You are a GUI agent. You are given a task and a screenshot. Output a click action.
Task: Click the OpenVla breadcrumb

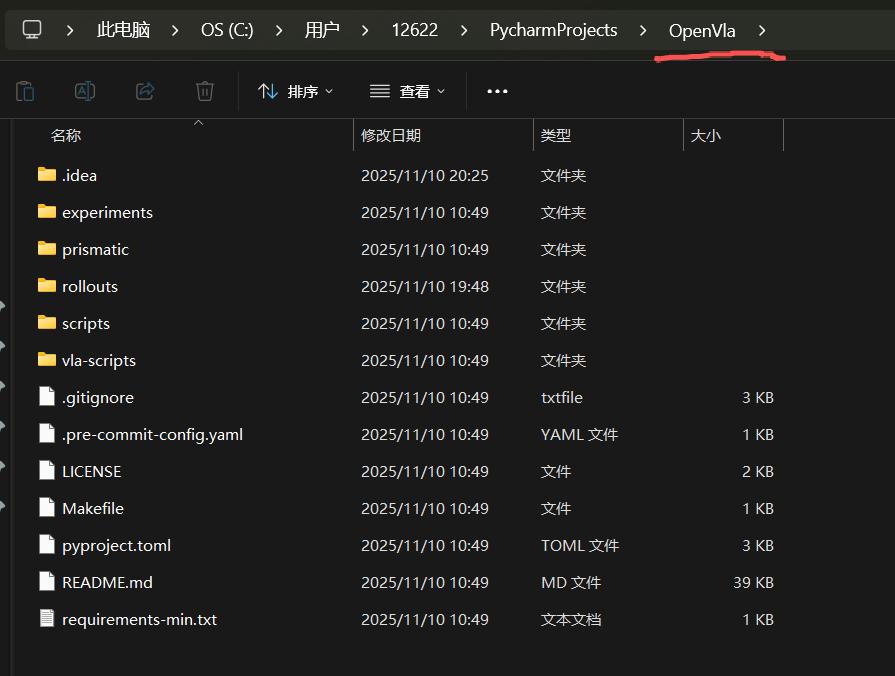tap(702, 30)
